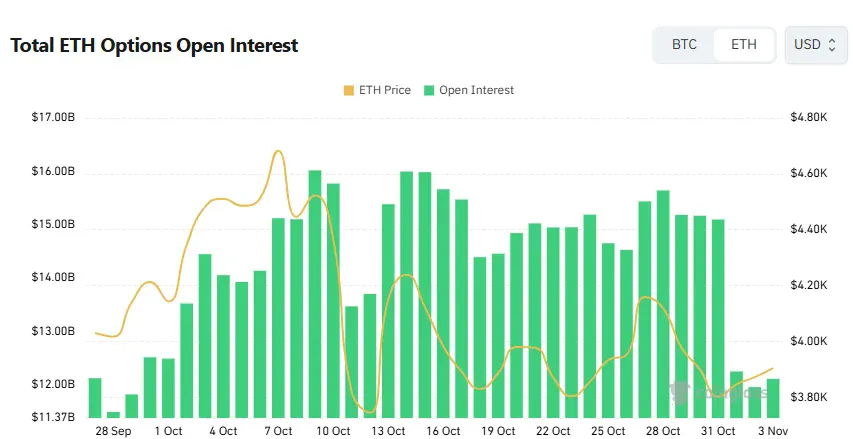
Task: Click the 1 Oct open interest bar
Action: click(x=168, y=387)
